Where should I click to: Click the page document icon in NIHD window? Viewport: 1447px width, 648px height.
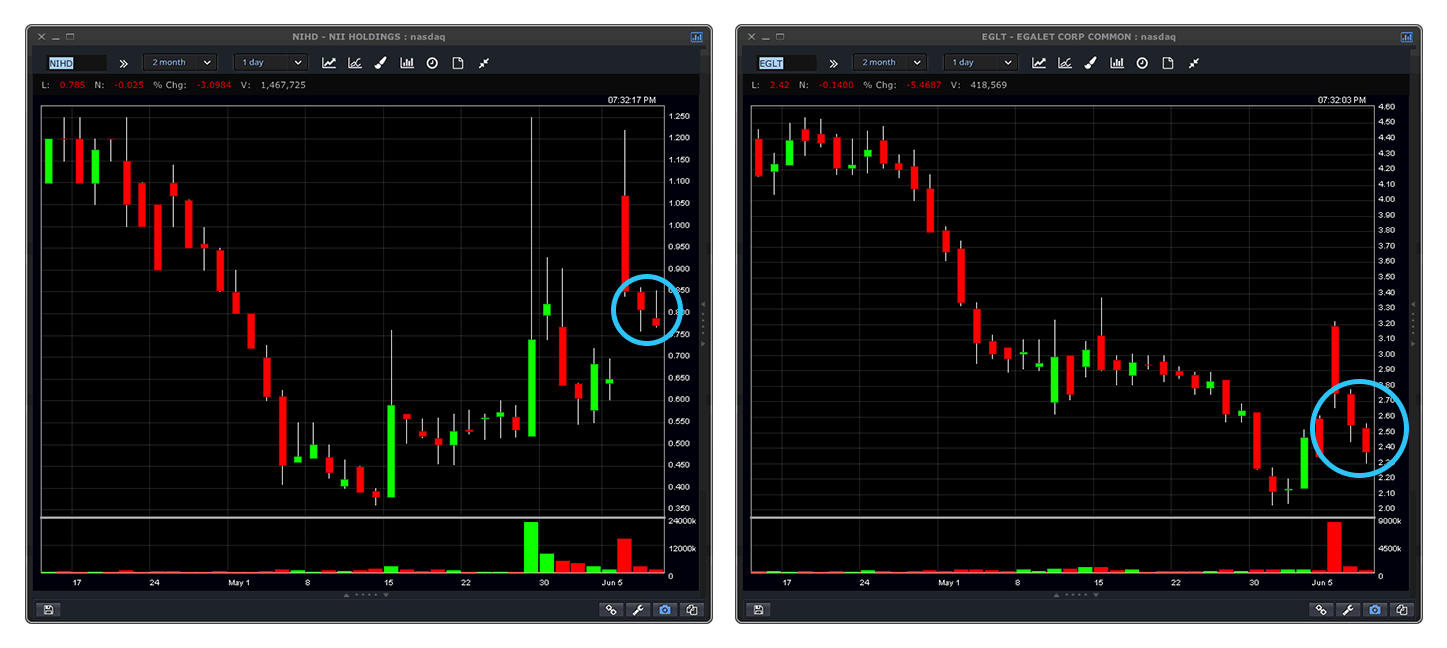coord(458,62)
